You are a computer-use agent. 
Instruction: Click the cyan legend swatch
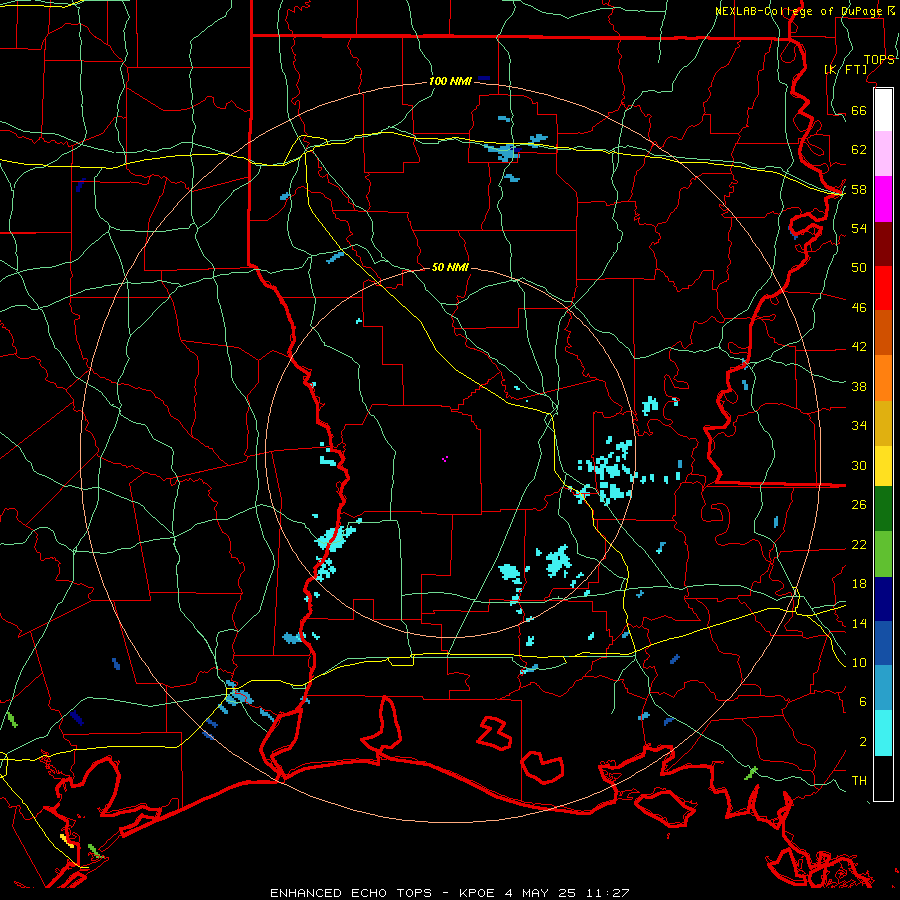[x=883, y=733]
